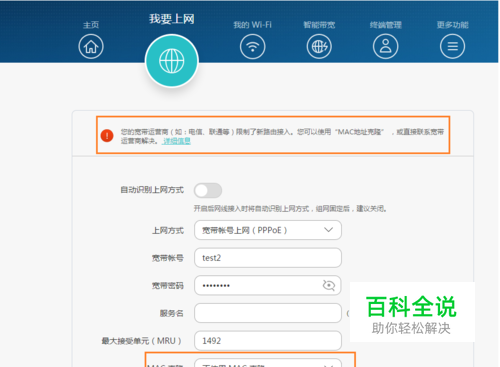Click the 宽带密码 password field
Image resolution: width=500 pixels, height=367 pixels.
pyautogui.click(x=268, y=285)
